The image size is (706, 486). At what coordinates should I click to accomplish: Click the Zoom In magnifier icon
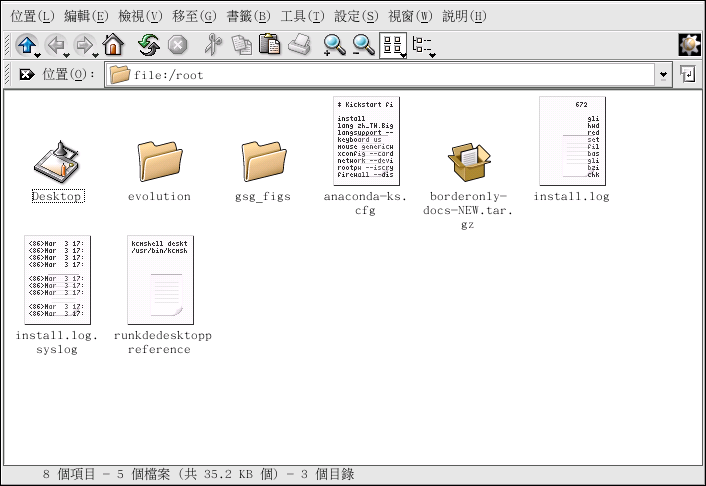click(x=334, y=45)
